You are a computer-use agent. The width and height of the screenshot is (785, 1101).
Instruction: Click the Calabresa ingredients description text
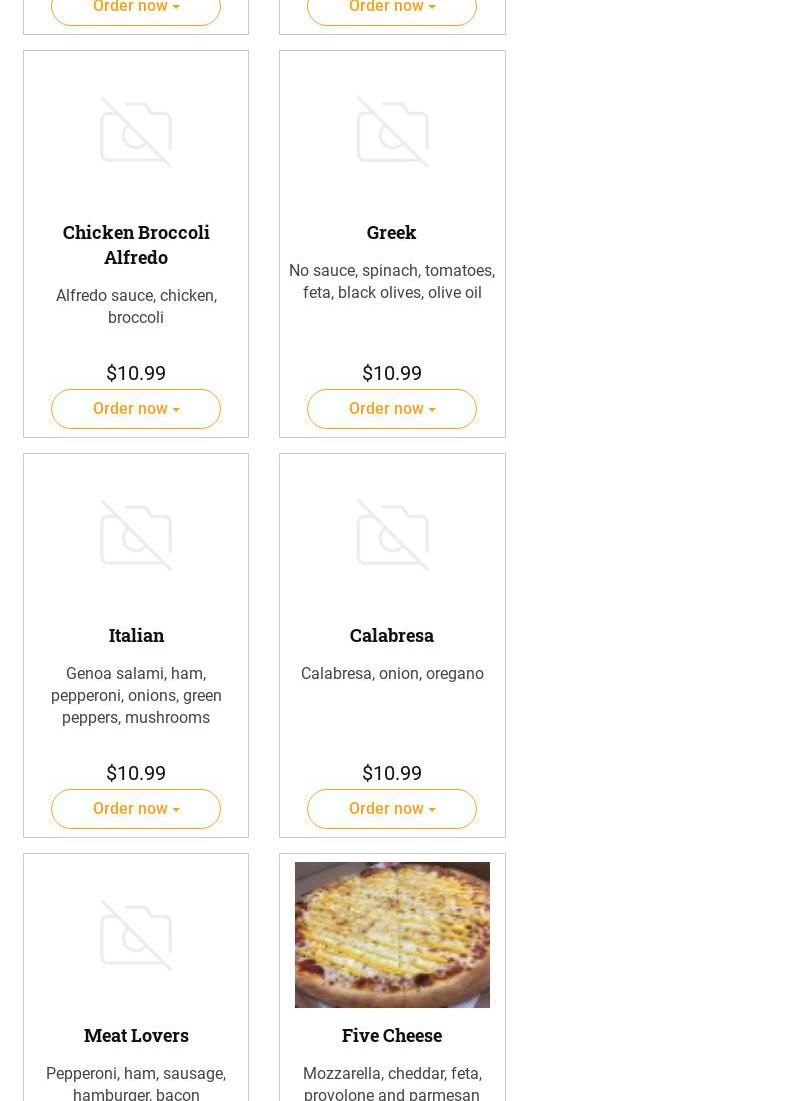click(x=392, y=674)
